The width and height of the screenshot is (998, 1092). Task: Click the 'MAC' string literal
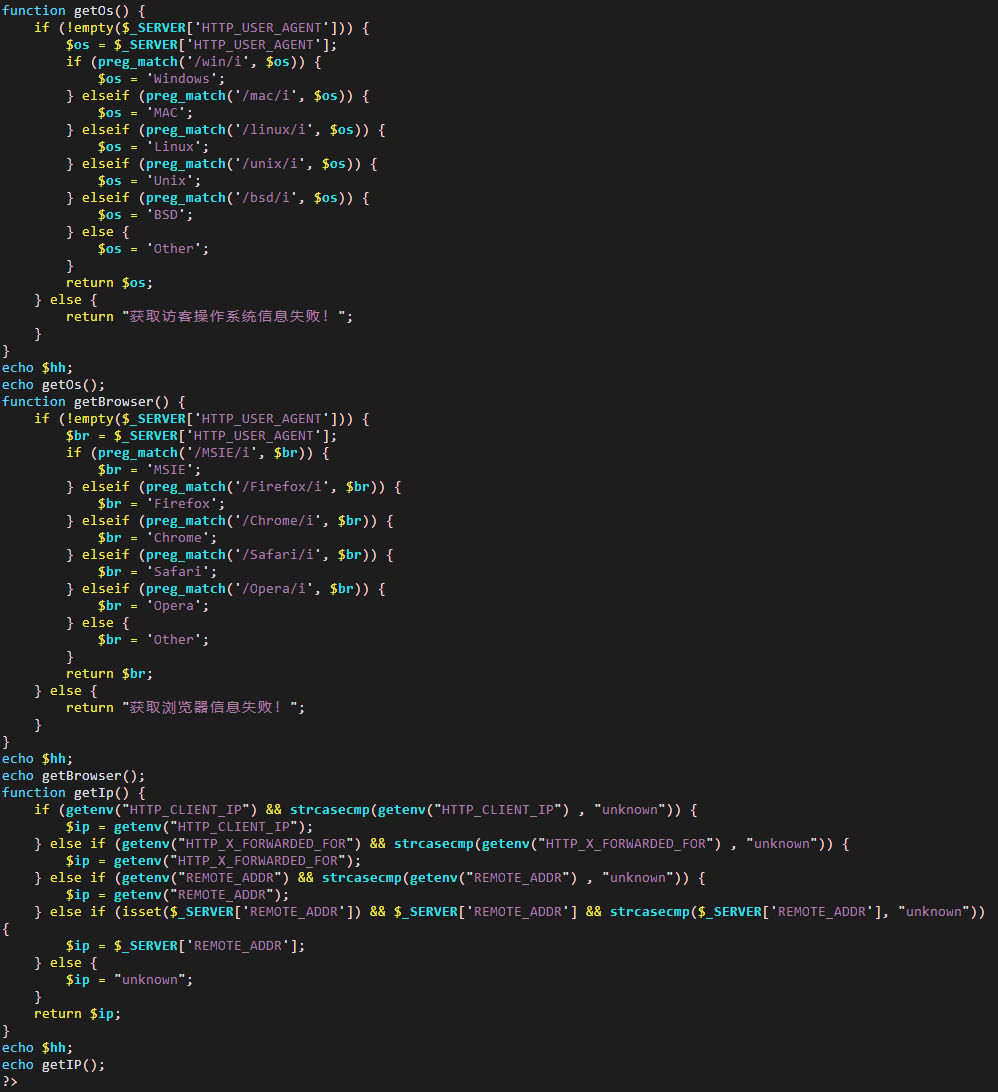166,113
